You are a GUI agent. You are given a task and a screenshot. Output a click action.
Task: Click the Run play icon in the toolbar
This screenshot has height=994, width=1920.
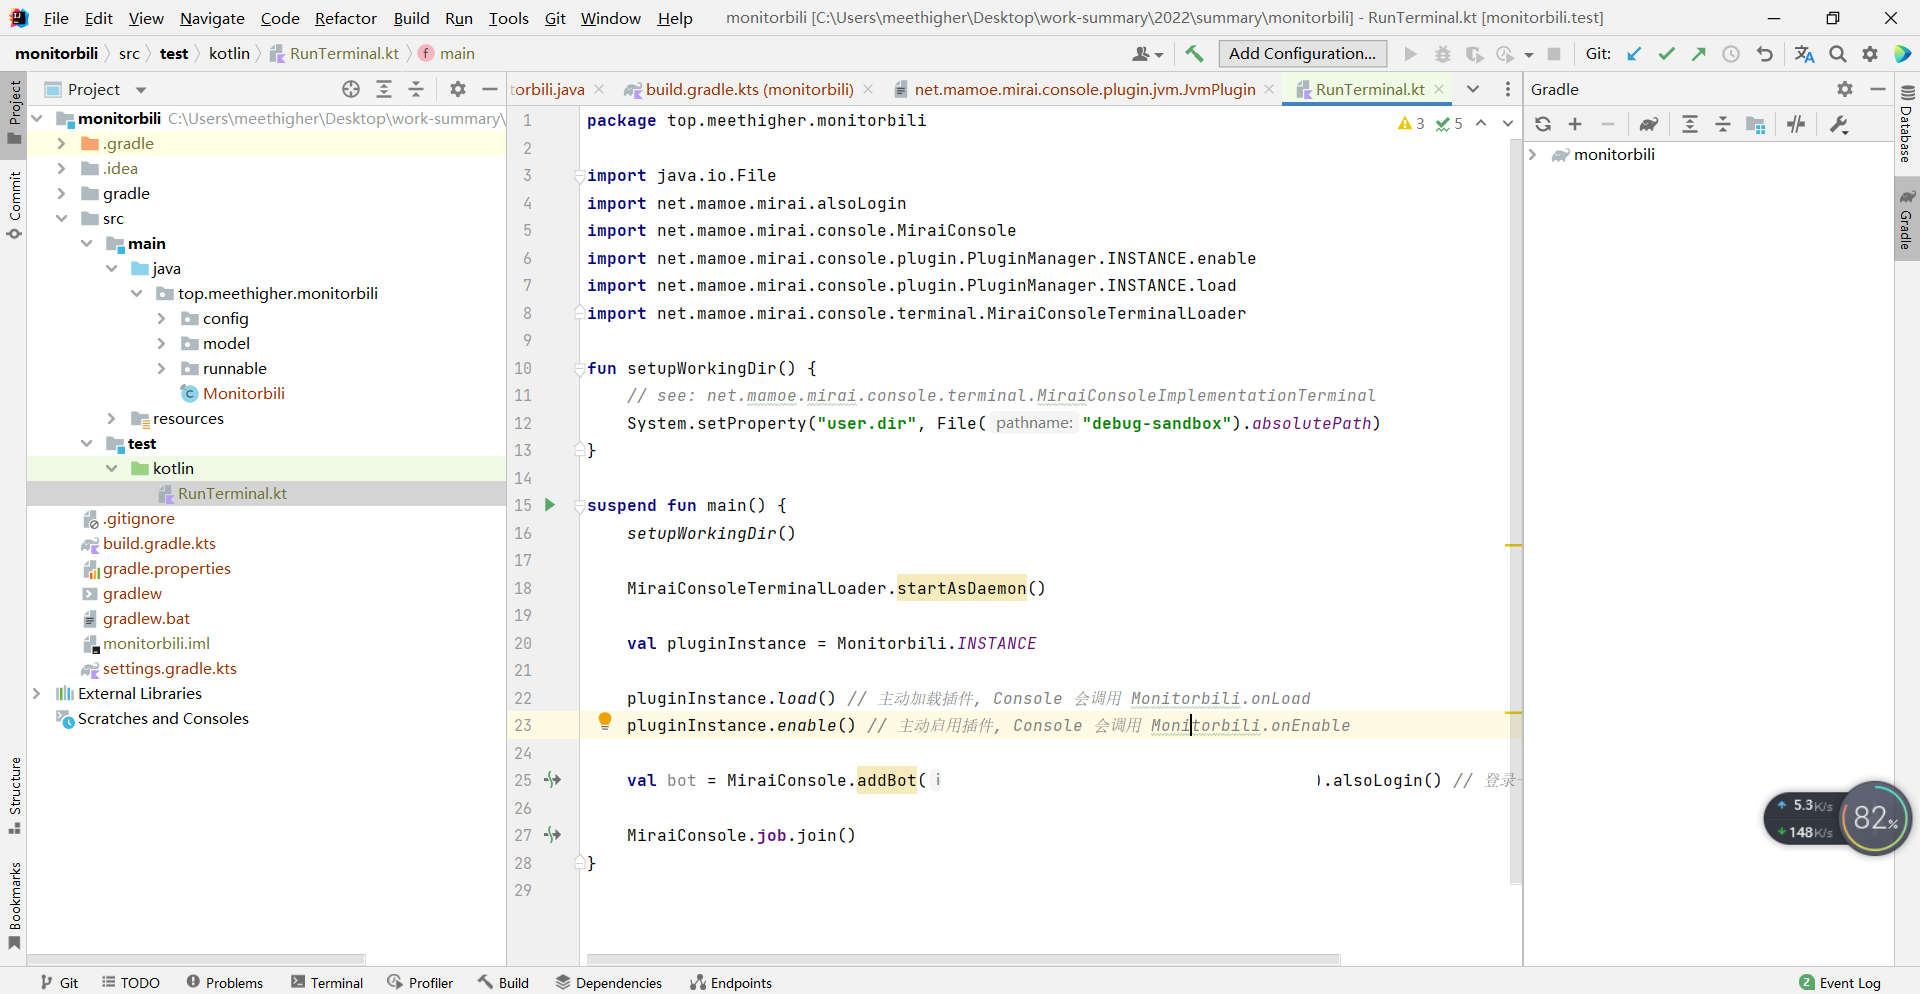tap(1410, 54)
